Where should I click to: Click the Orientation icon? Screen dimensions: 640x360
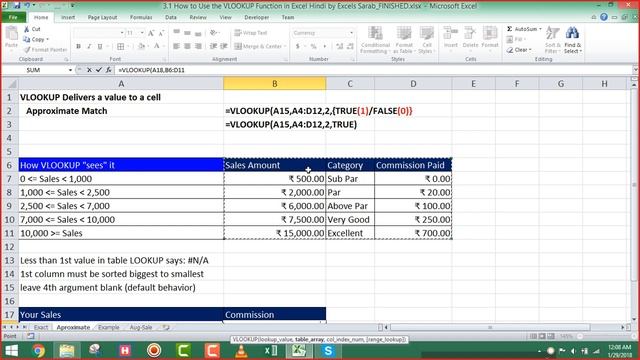pos(213,33)
